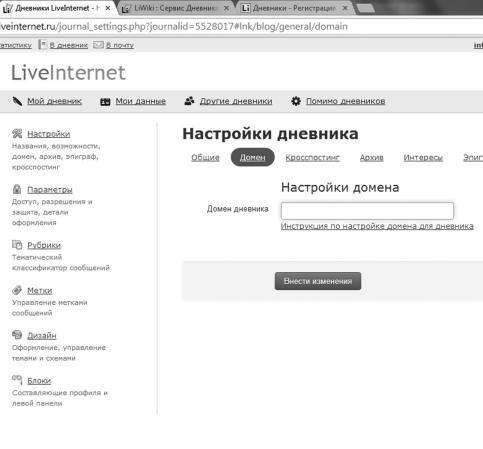The width and height of the screenshot is (483, 449).
Task: Click the Параметры sidebar link
Action: point(50,189)
